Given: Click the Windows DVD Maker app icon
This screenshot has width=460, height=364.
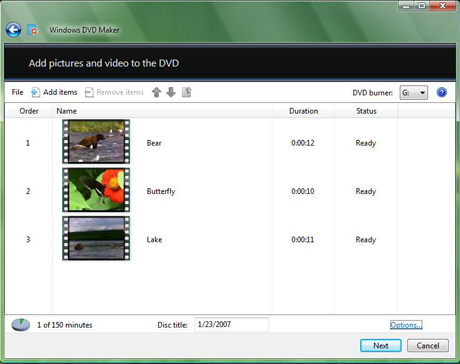Looking at the screenshot, I should coord(32,30).
